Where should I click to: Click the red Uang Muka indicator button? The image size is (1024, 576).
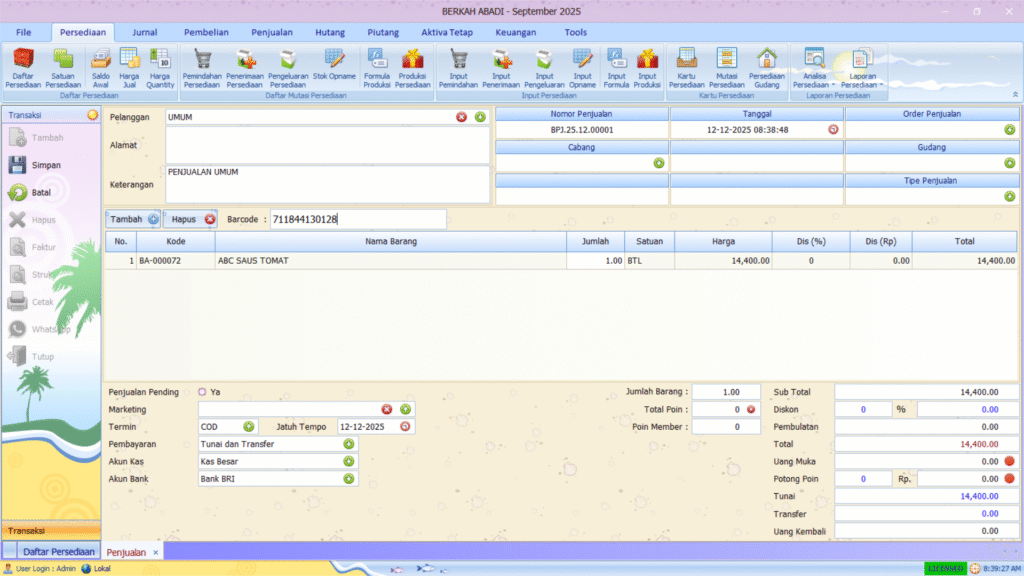tap(1009, 461)
